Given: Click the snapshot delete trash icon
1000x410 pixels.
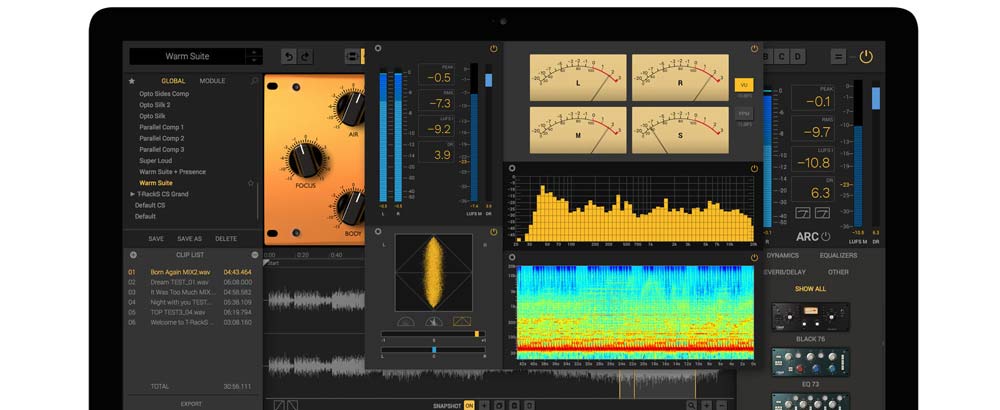Looking at the screenshot, I should (x=529, y=406).
